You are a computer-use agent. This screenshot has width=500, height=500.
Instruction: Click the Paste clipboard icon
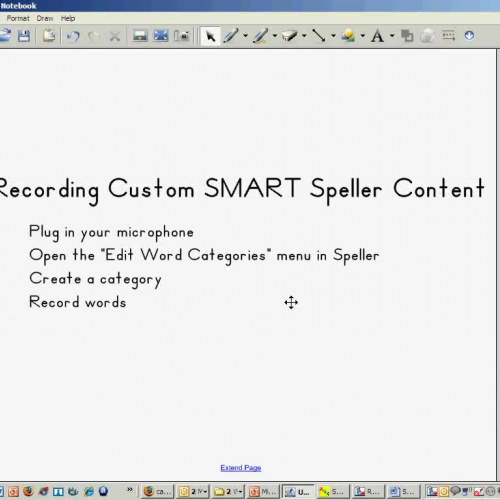coord(49,36)
